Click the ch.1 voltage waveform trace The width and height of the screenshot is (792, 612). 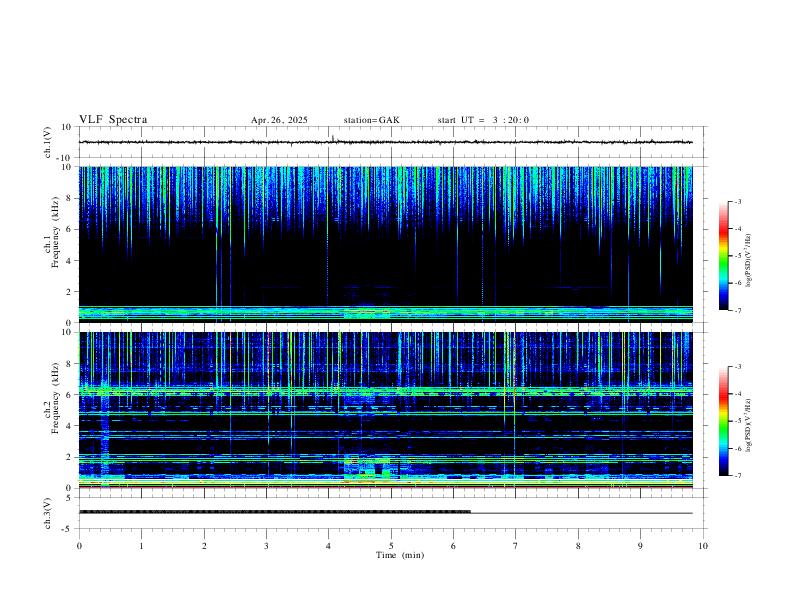click(386, 142)
